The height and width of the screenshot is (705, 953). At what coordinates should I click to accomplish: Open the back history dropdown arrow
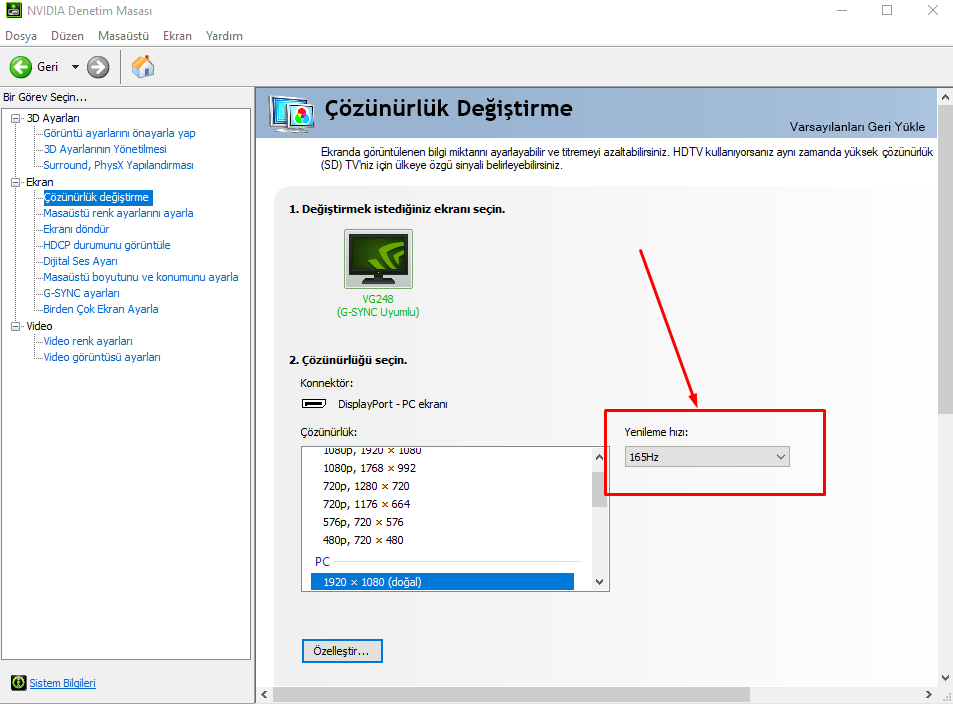(x=75, y=67)
